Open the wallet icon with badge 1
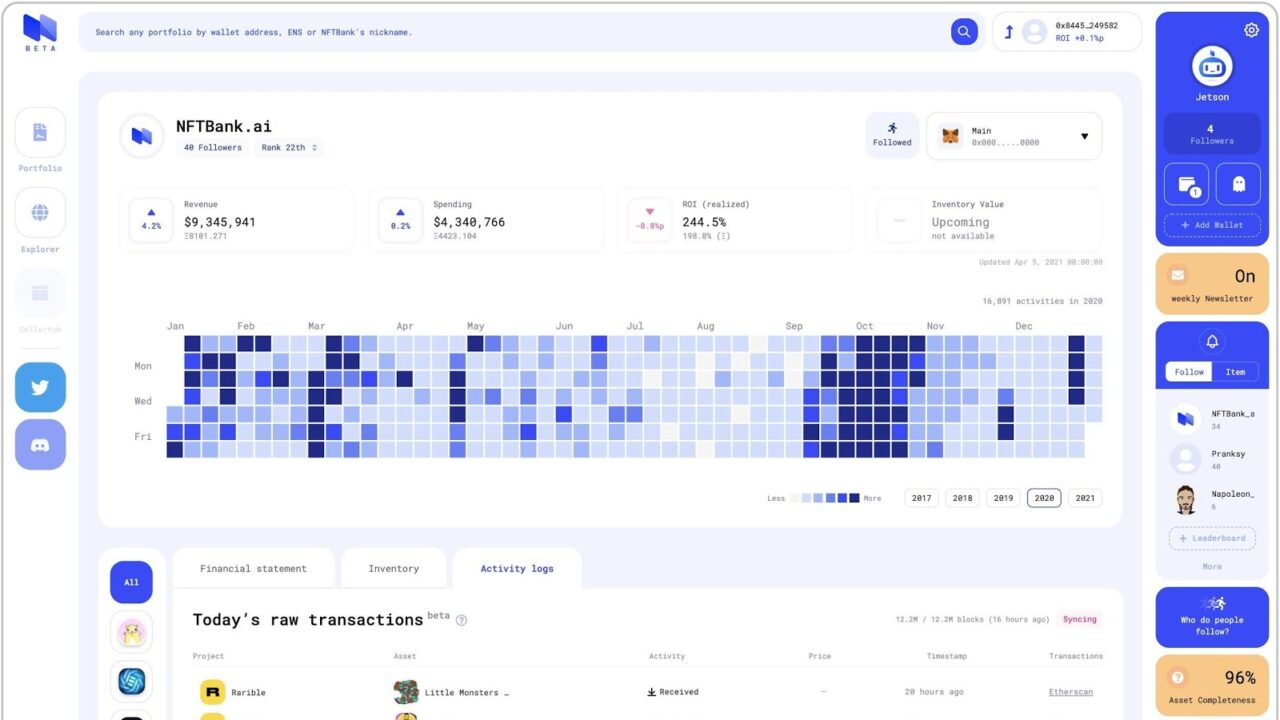 [1186, 184]
